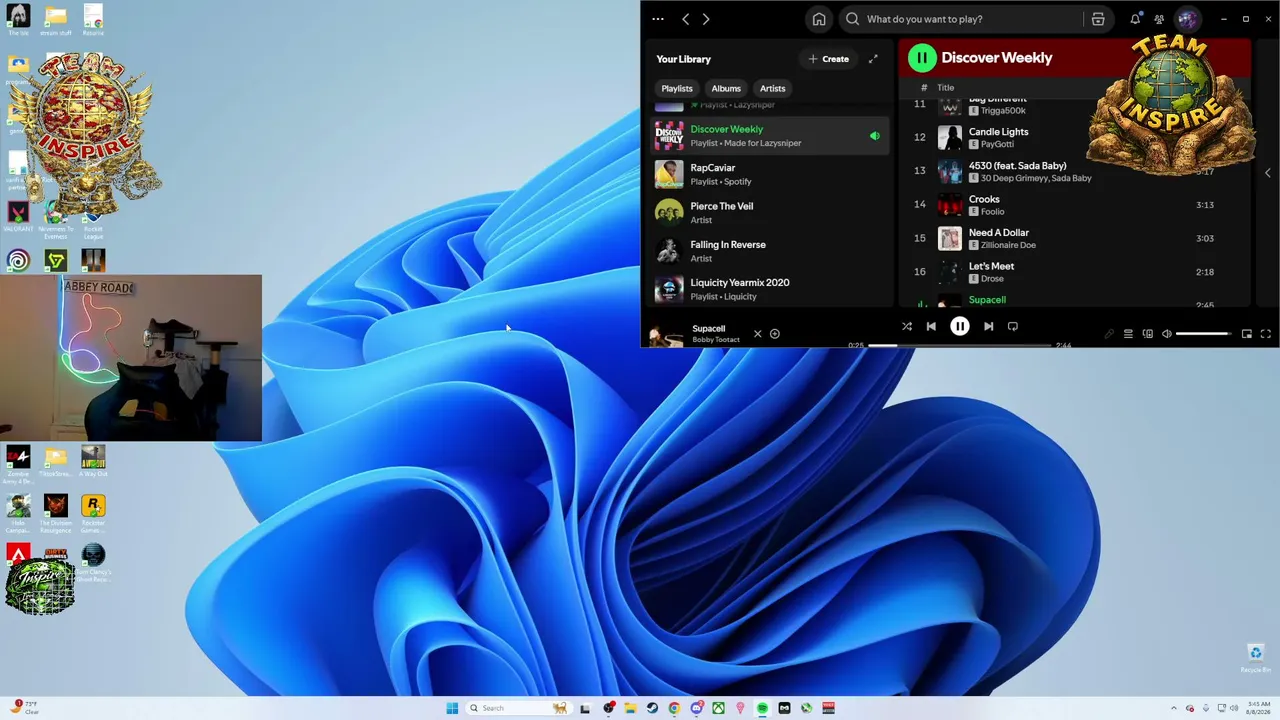Select the Recycle Bin desktop icon
1280x720 pixels.
click(1256, 658)
